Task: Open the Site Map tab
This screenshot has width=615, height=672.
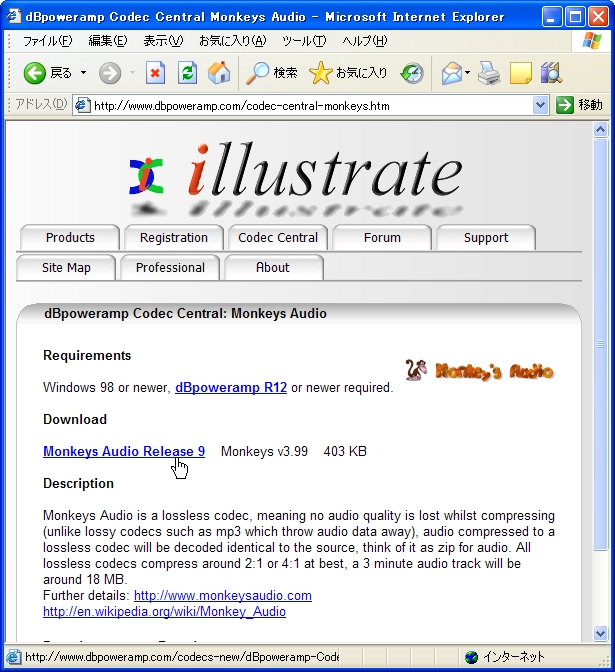Action: [x=66, y=267]
